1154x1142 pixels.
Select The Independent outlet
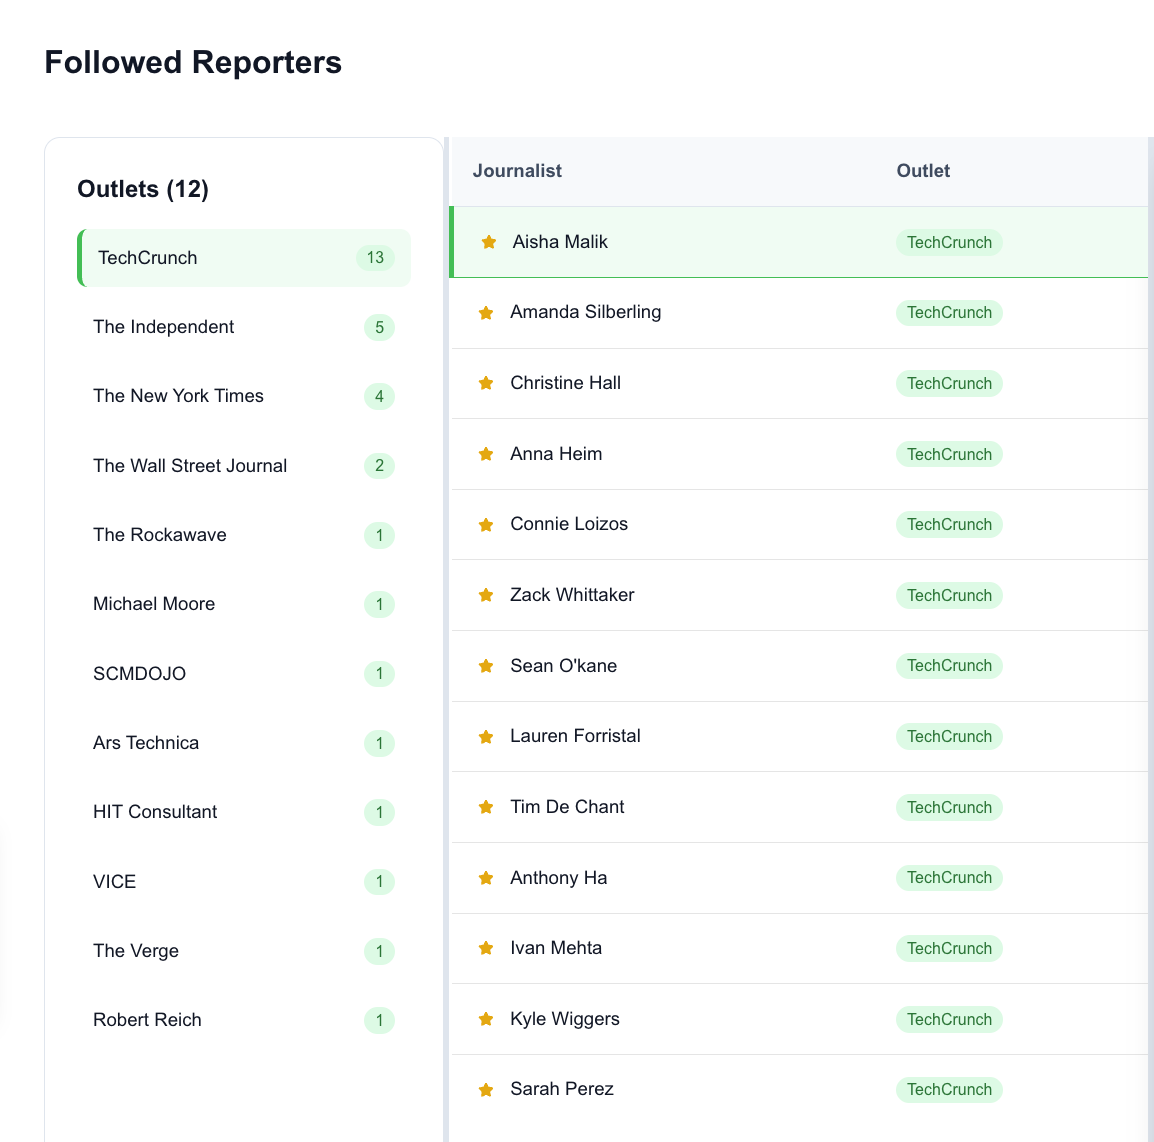pos(164,327)
